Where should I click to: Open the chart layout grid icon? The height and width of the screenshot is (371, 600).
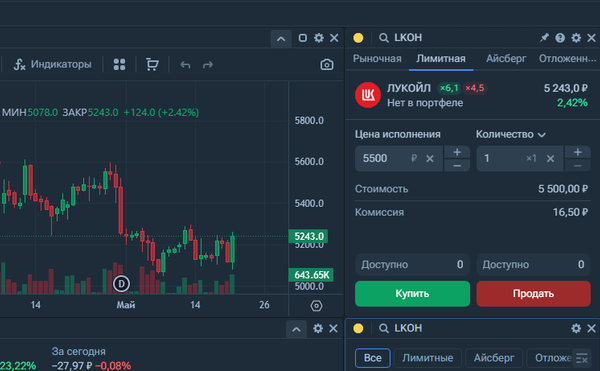click(x=119, y=64)
